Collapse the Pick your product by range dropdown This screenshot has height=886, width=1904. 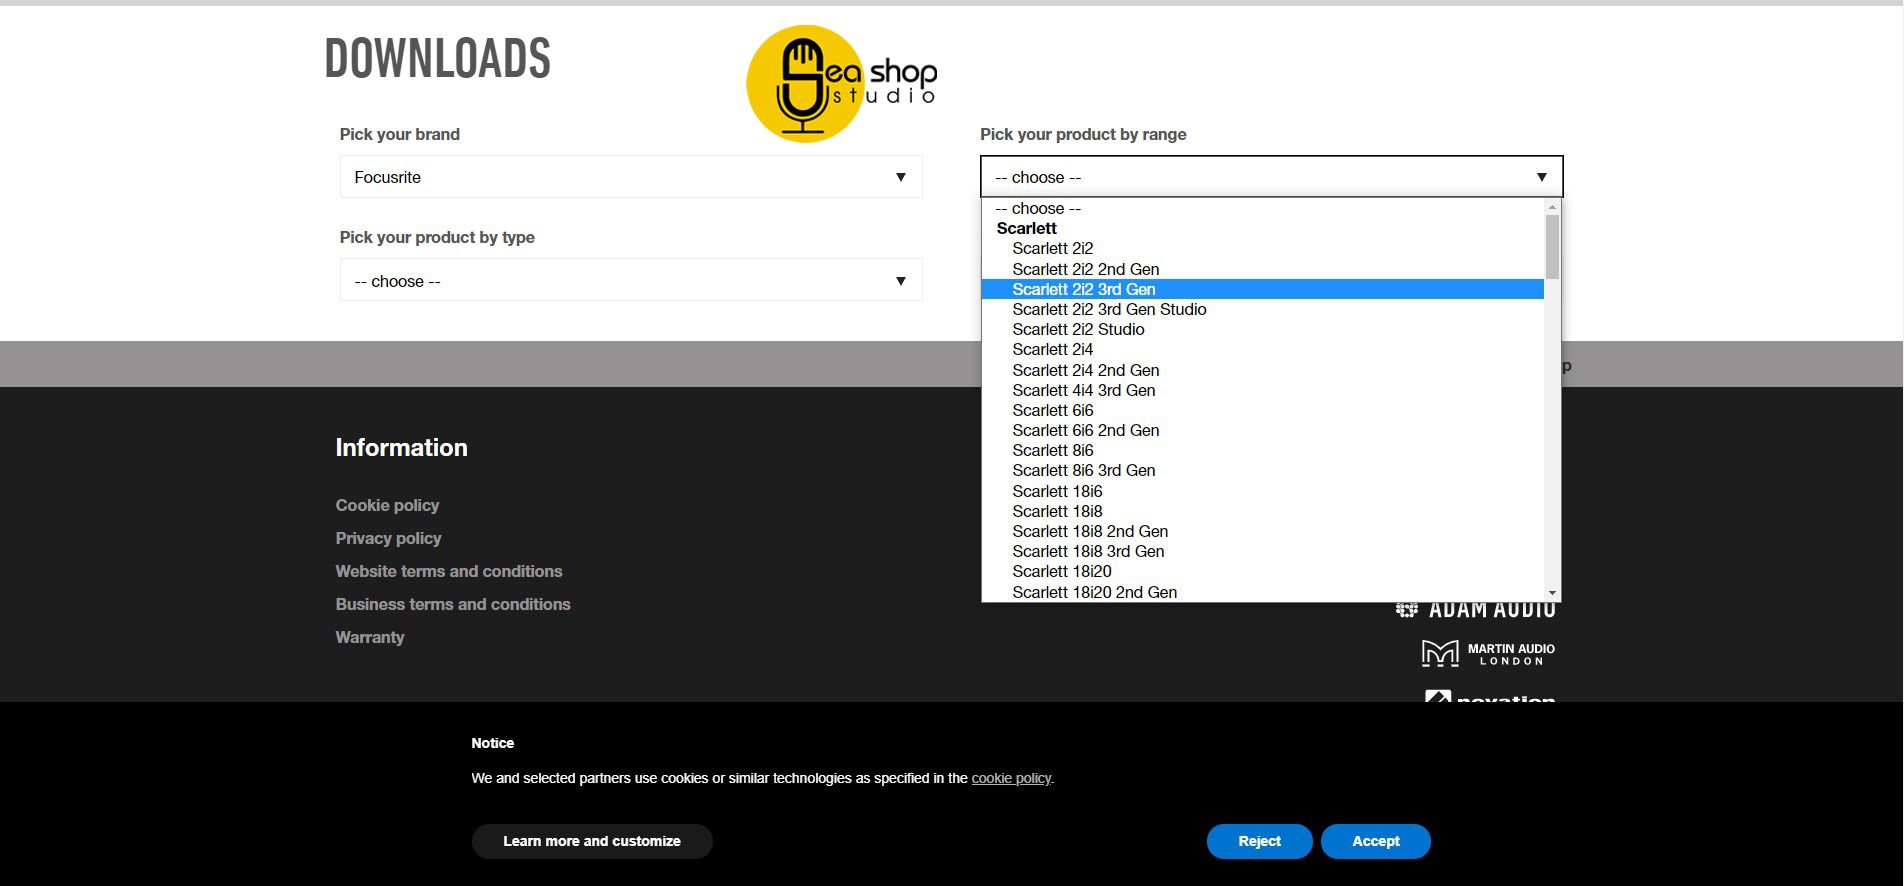tap(1271, 177)
